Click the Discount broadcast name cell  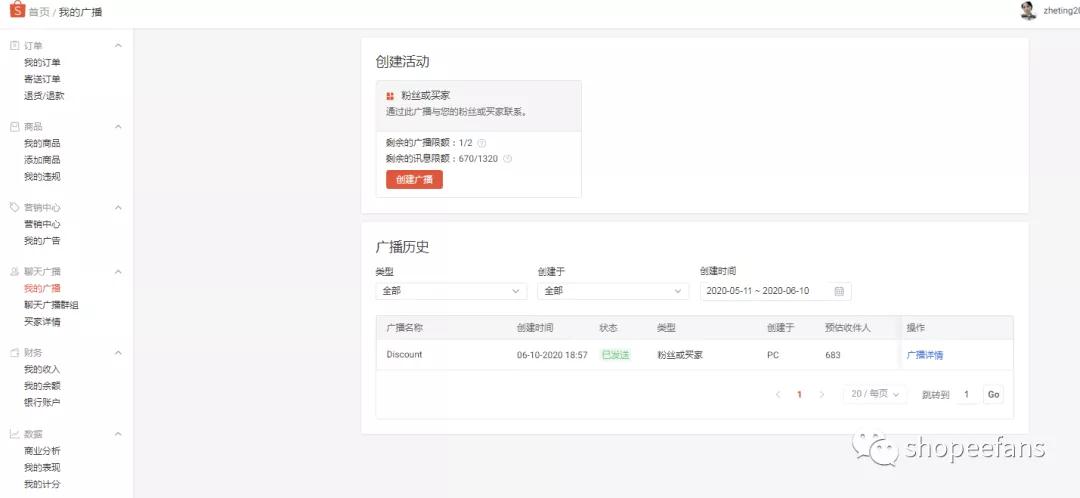point(404,355)
